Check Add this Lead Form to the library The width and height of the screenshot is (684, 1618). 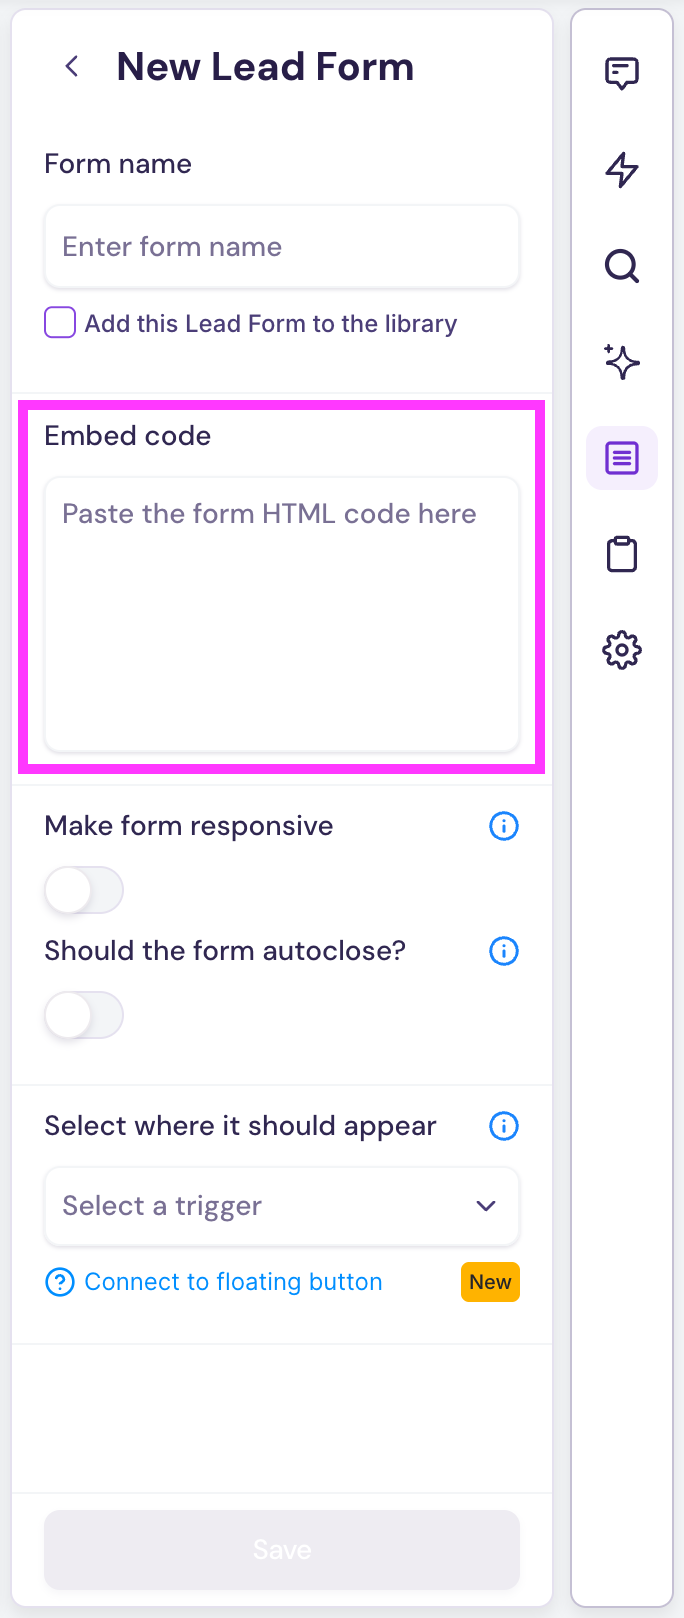point(60,323)
